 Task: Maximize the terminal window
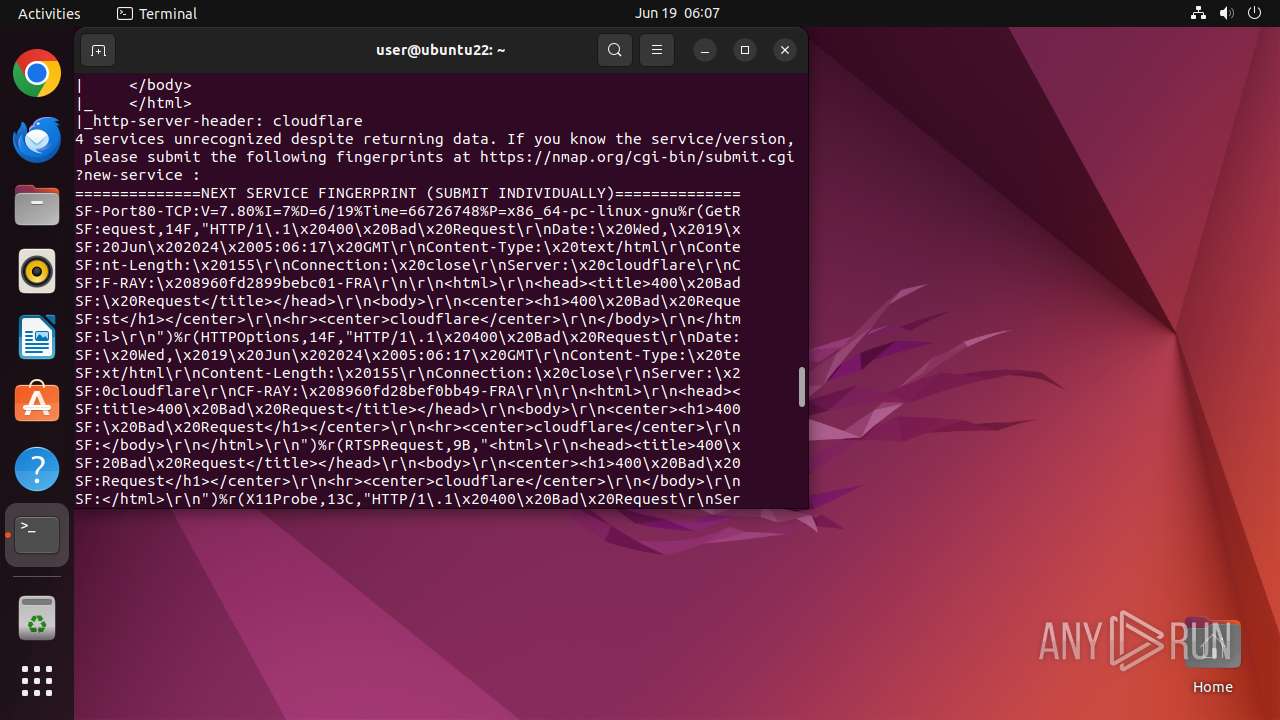pyautogui.click(x=745, y=50)
